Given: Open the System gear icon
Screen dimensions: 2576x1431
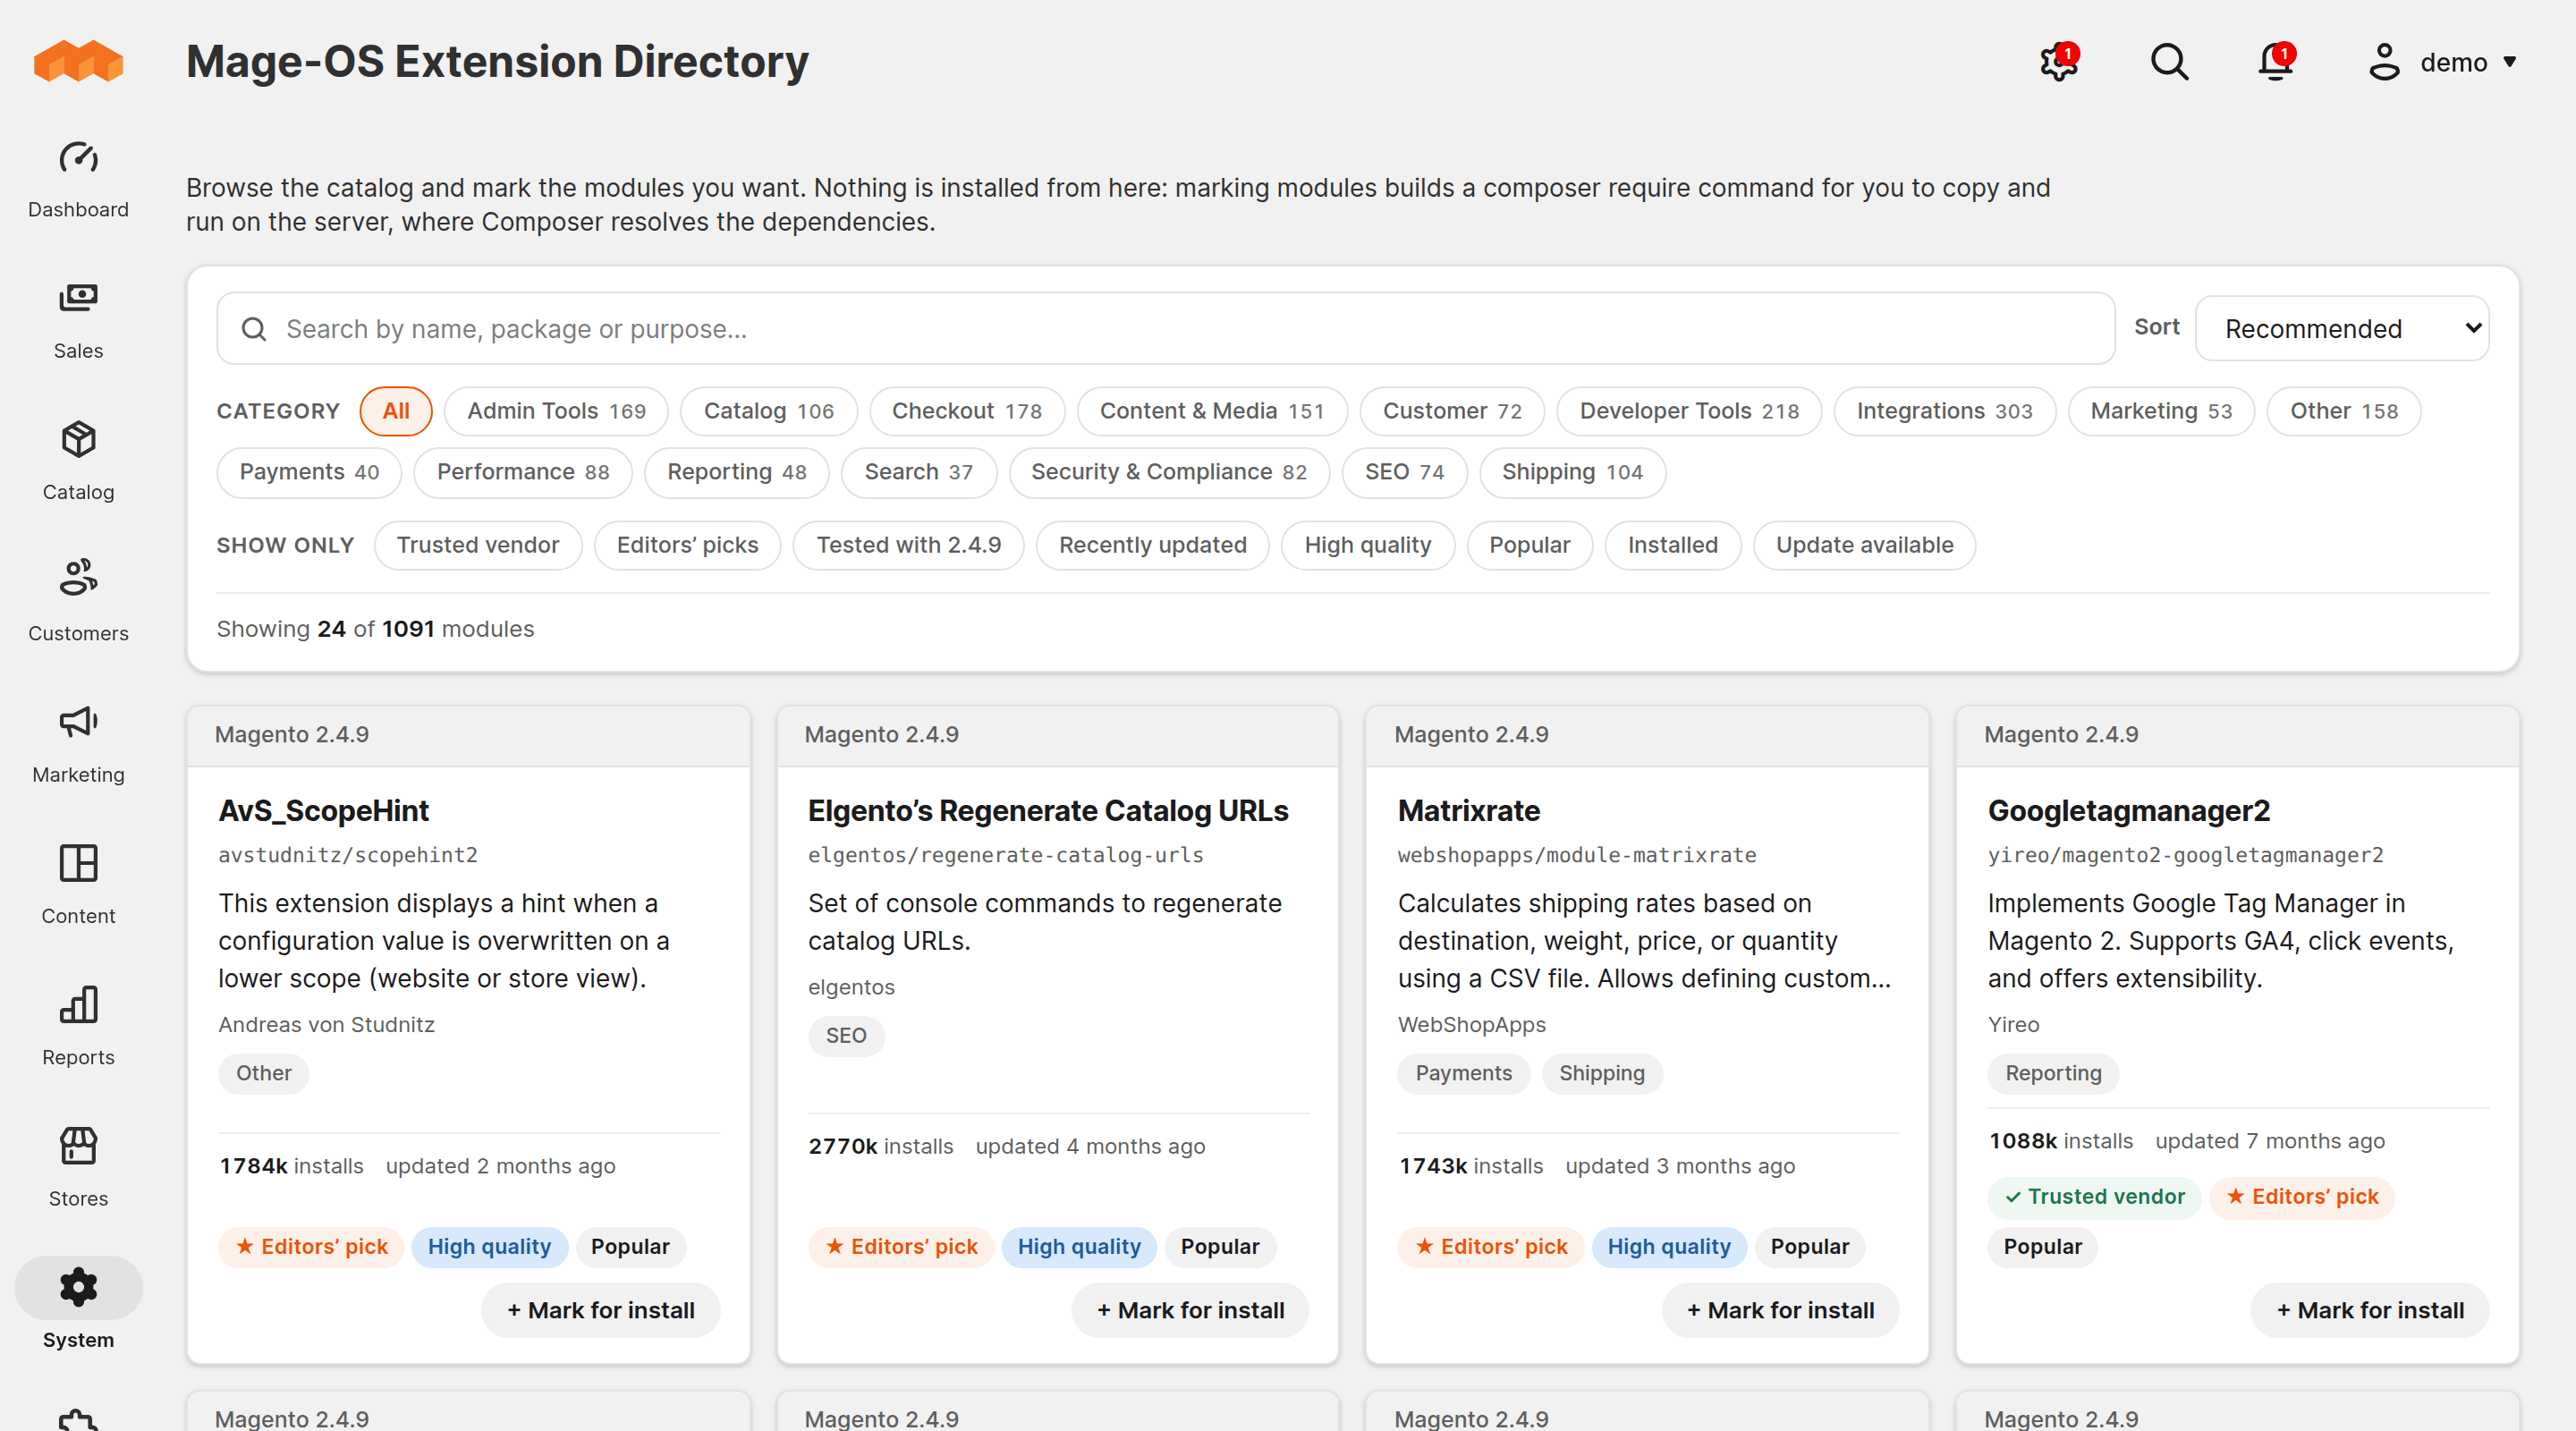Looking at the screenshot, I should (x=78, y=1286).
